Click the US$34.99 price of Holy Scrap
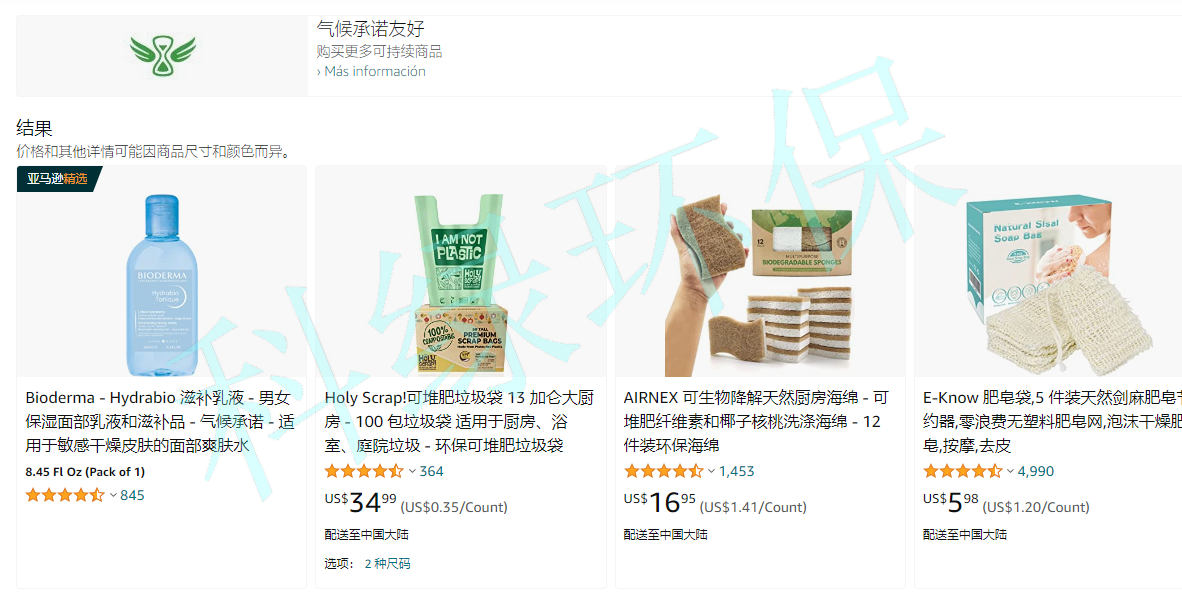Viewport: 1182px width, 592px height. click(360, 502)
